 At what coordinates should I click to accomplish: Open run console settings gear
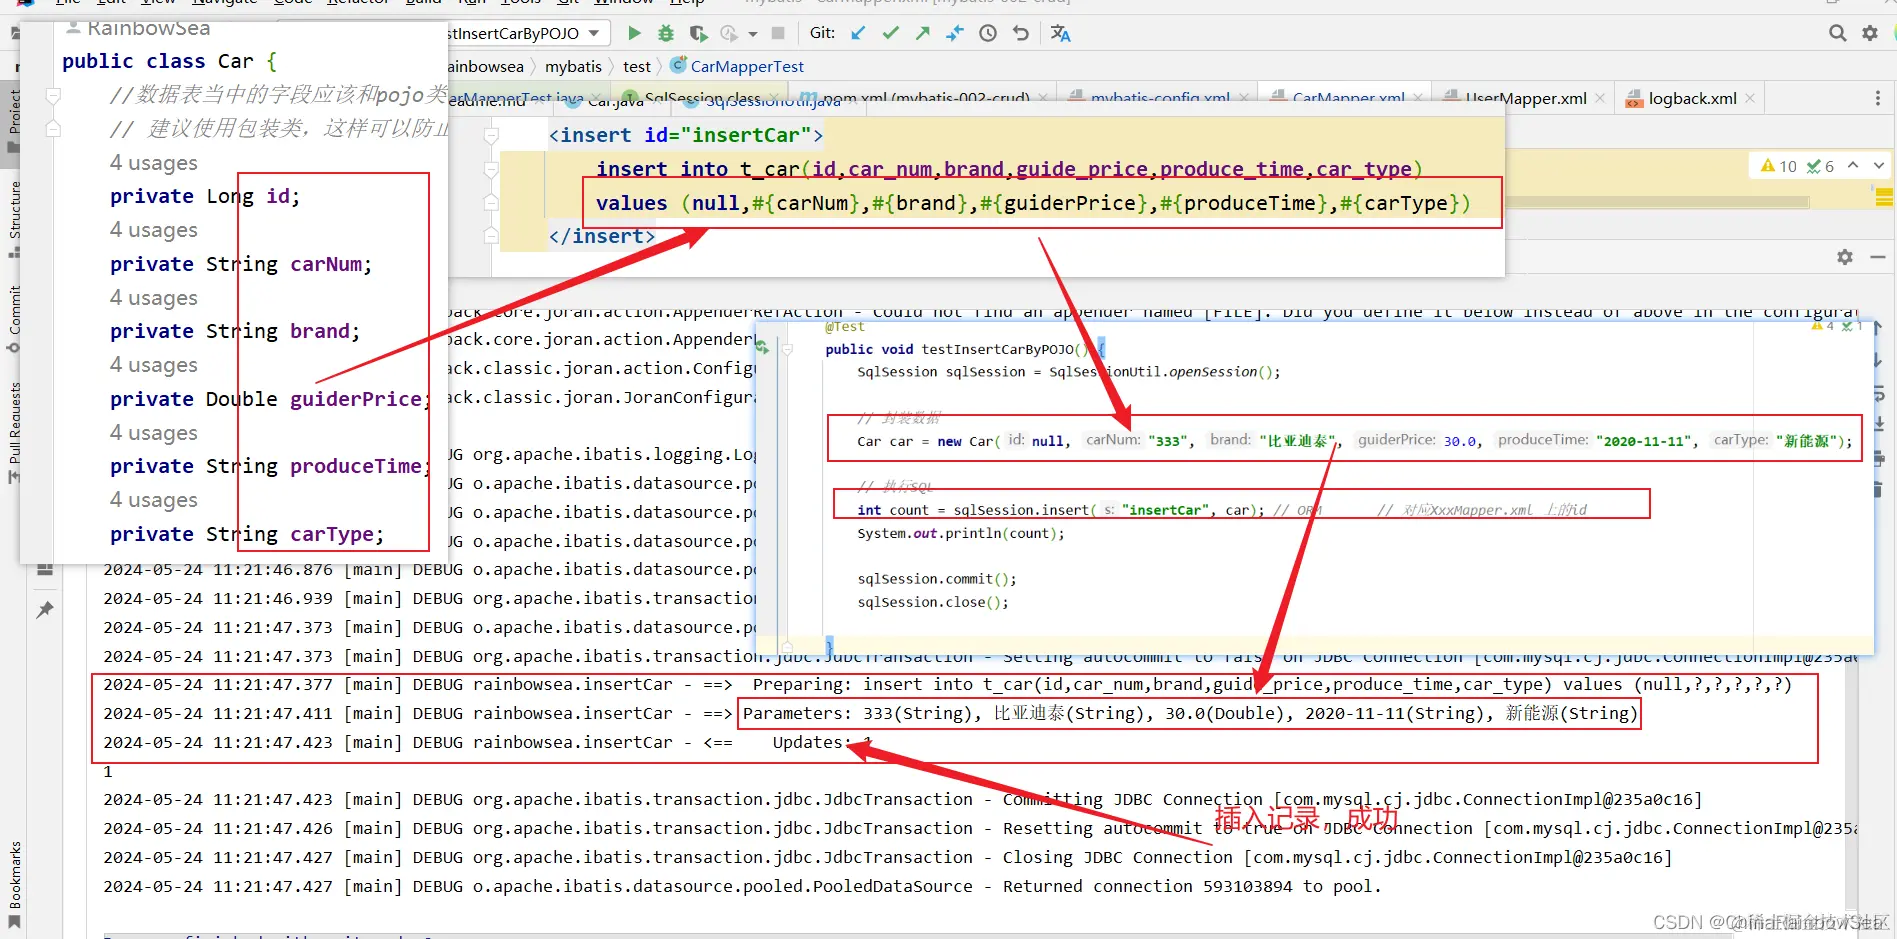click(x=1845, y=257)
